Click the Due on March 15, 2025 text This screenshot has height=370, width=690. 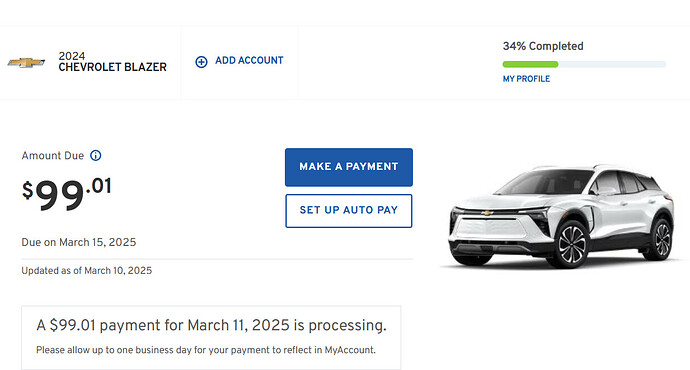[x=79, y=242]
